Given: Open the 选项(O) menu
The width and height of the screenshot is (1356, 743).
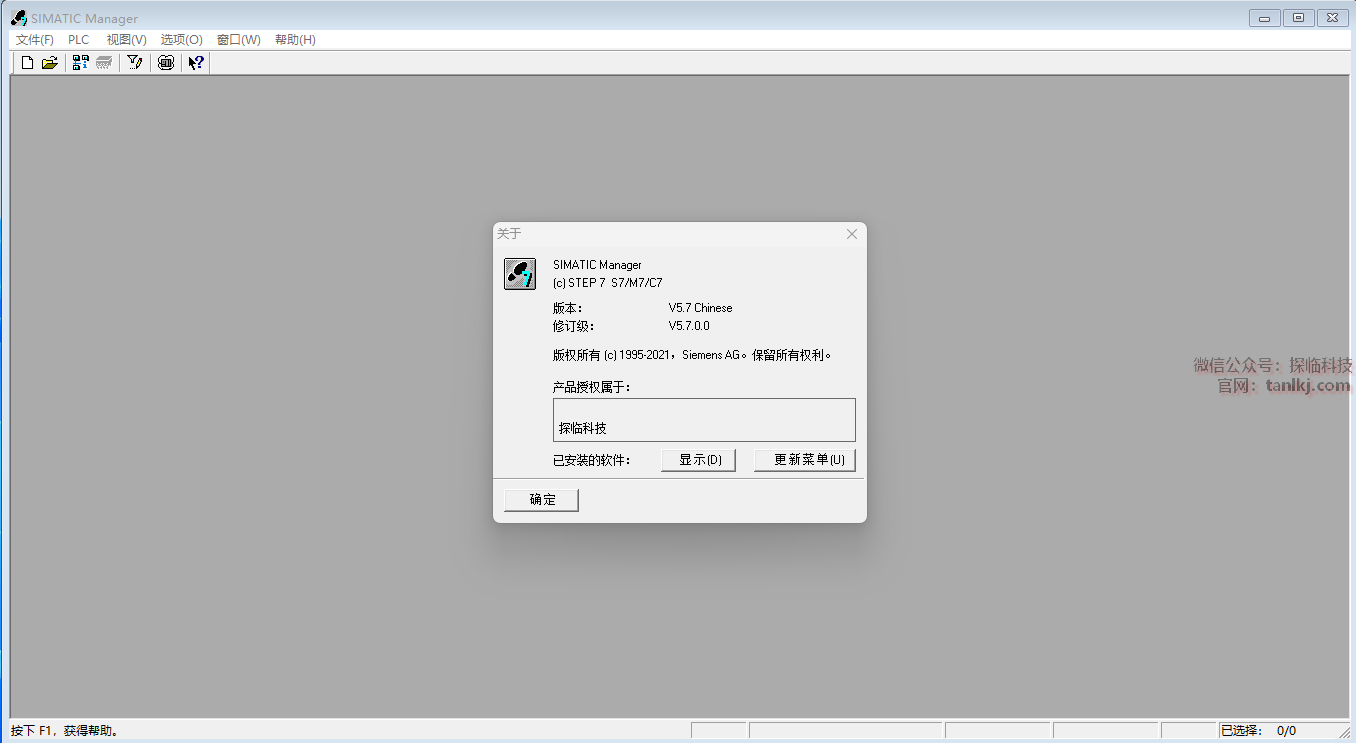Looking at the screenshot, I should [182, 40].
